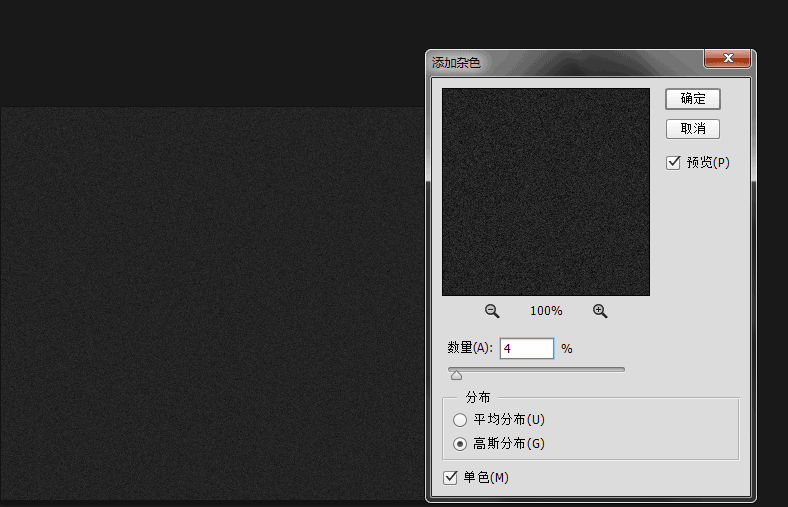
Task: Close the 添加杂色 dialog with the X
Action: [x=728, y=58]
